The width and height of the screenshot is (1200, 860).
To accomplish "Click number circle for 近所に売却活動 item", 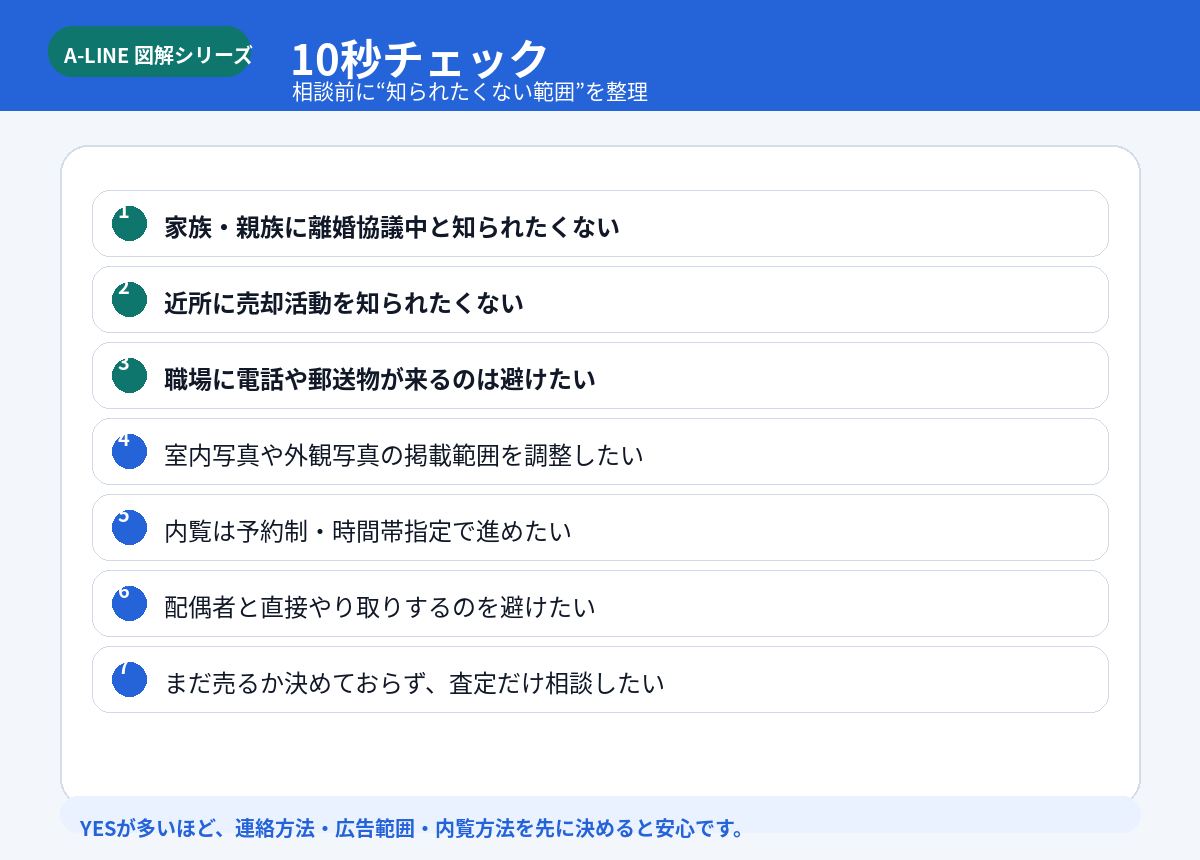I will click(129, 300).
